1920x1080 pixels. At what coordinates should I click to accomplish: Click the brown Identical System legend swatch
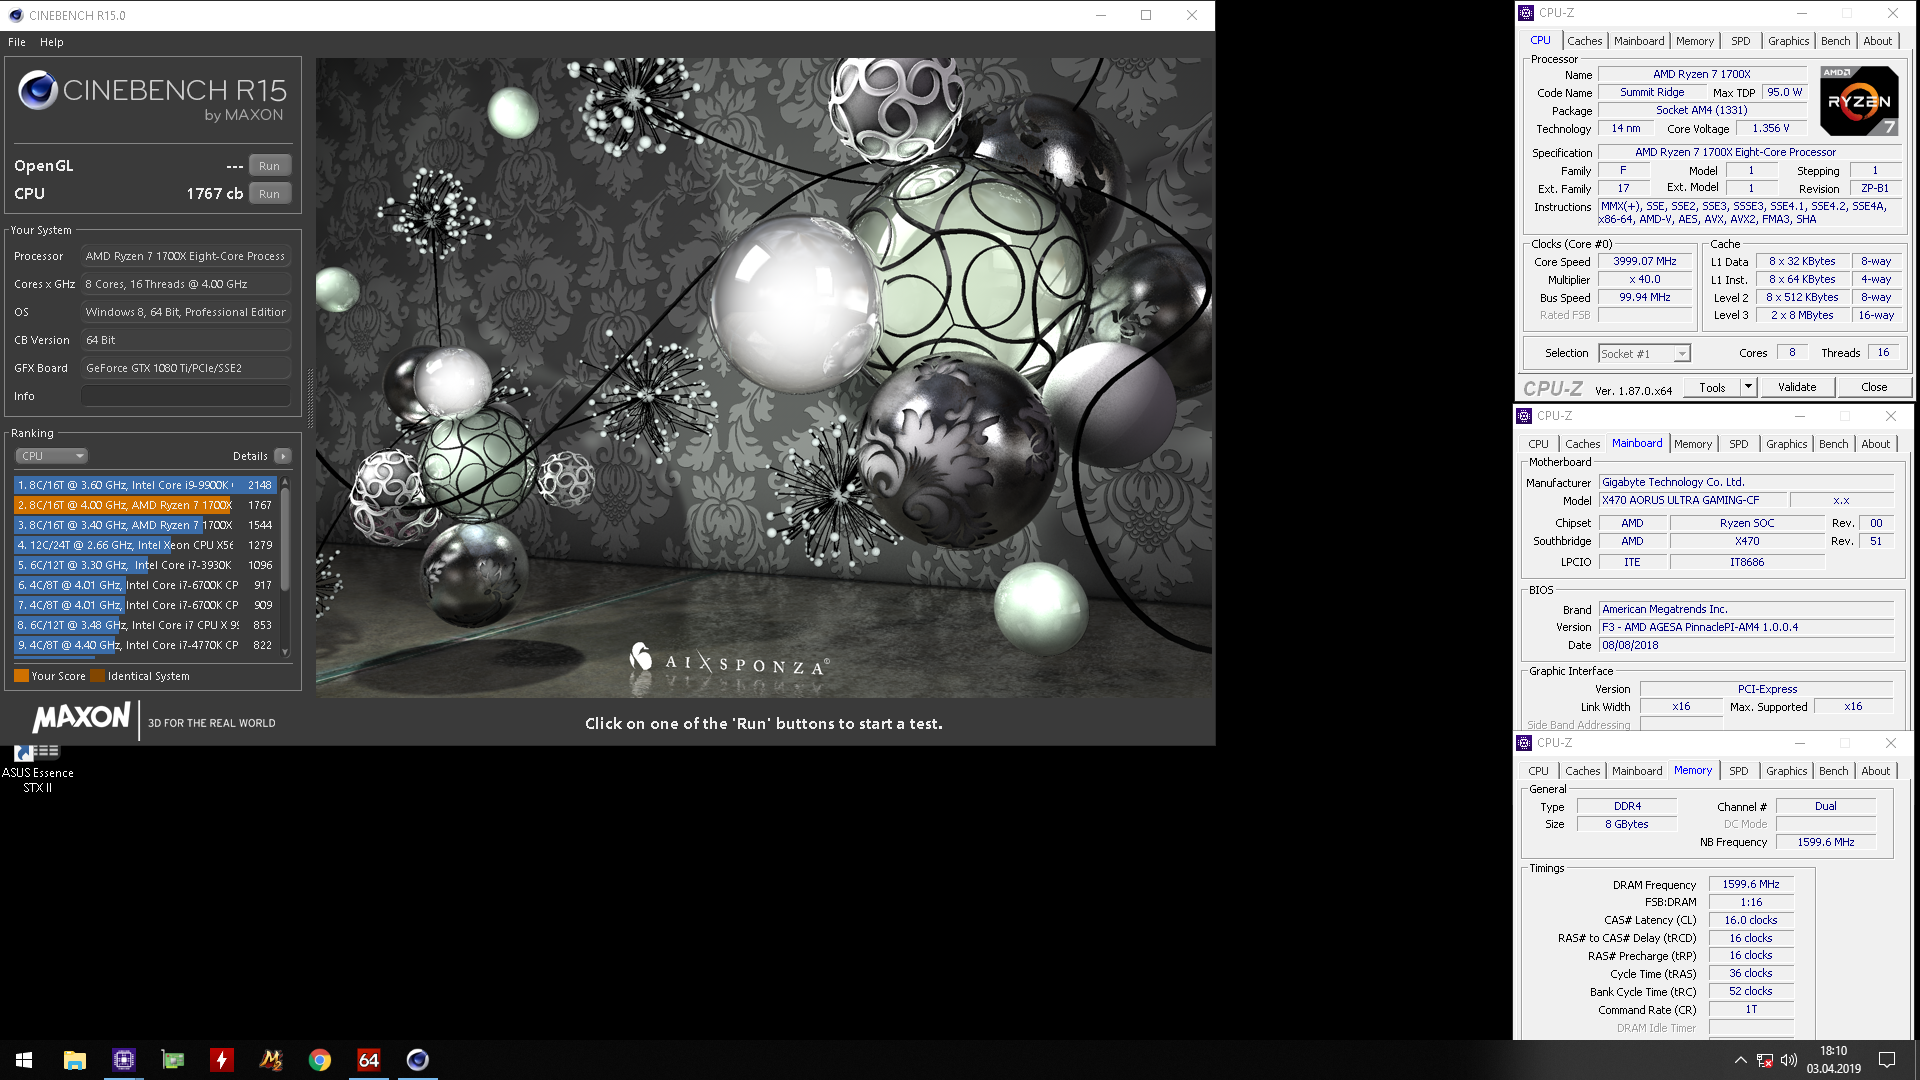(x=97, y=676)
